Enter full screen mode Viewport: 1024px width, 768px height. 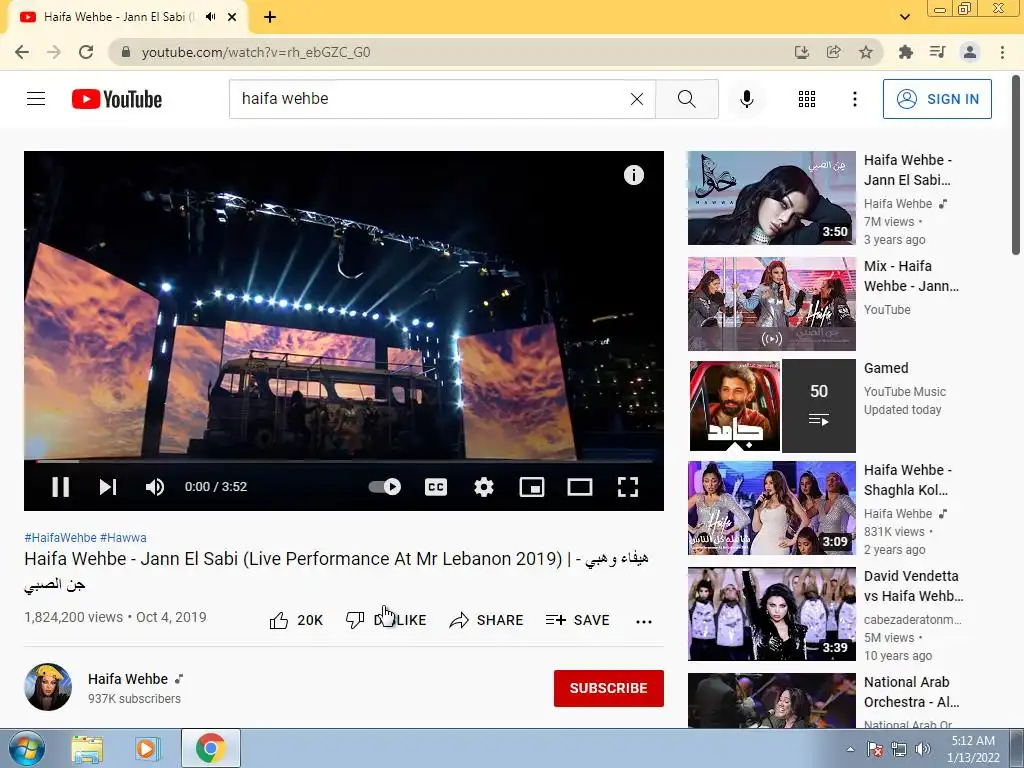click(628, 487)
